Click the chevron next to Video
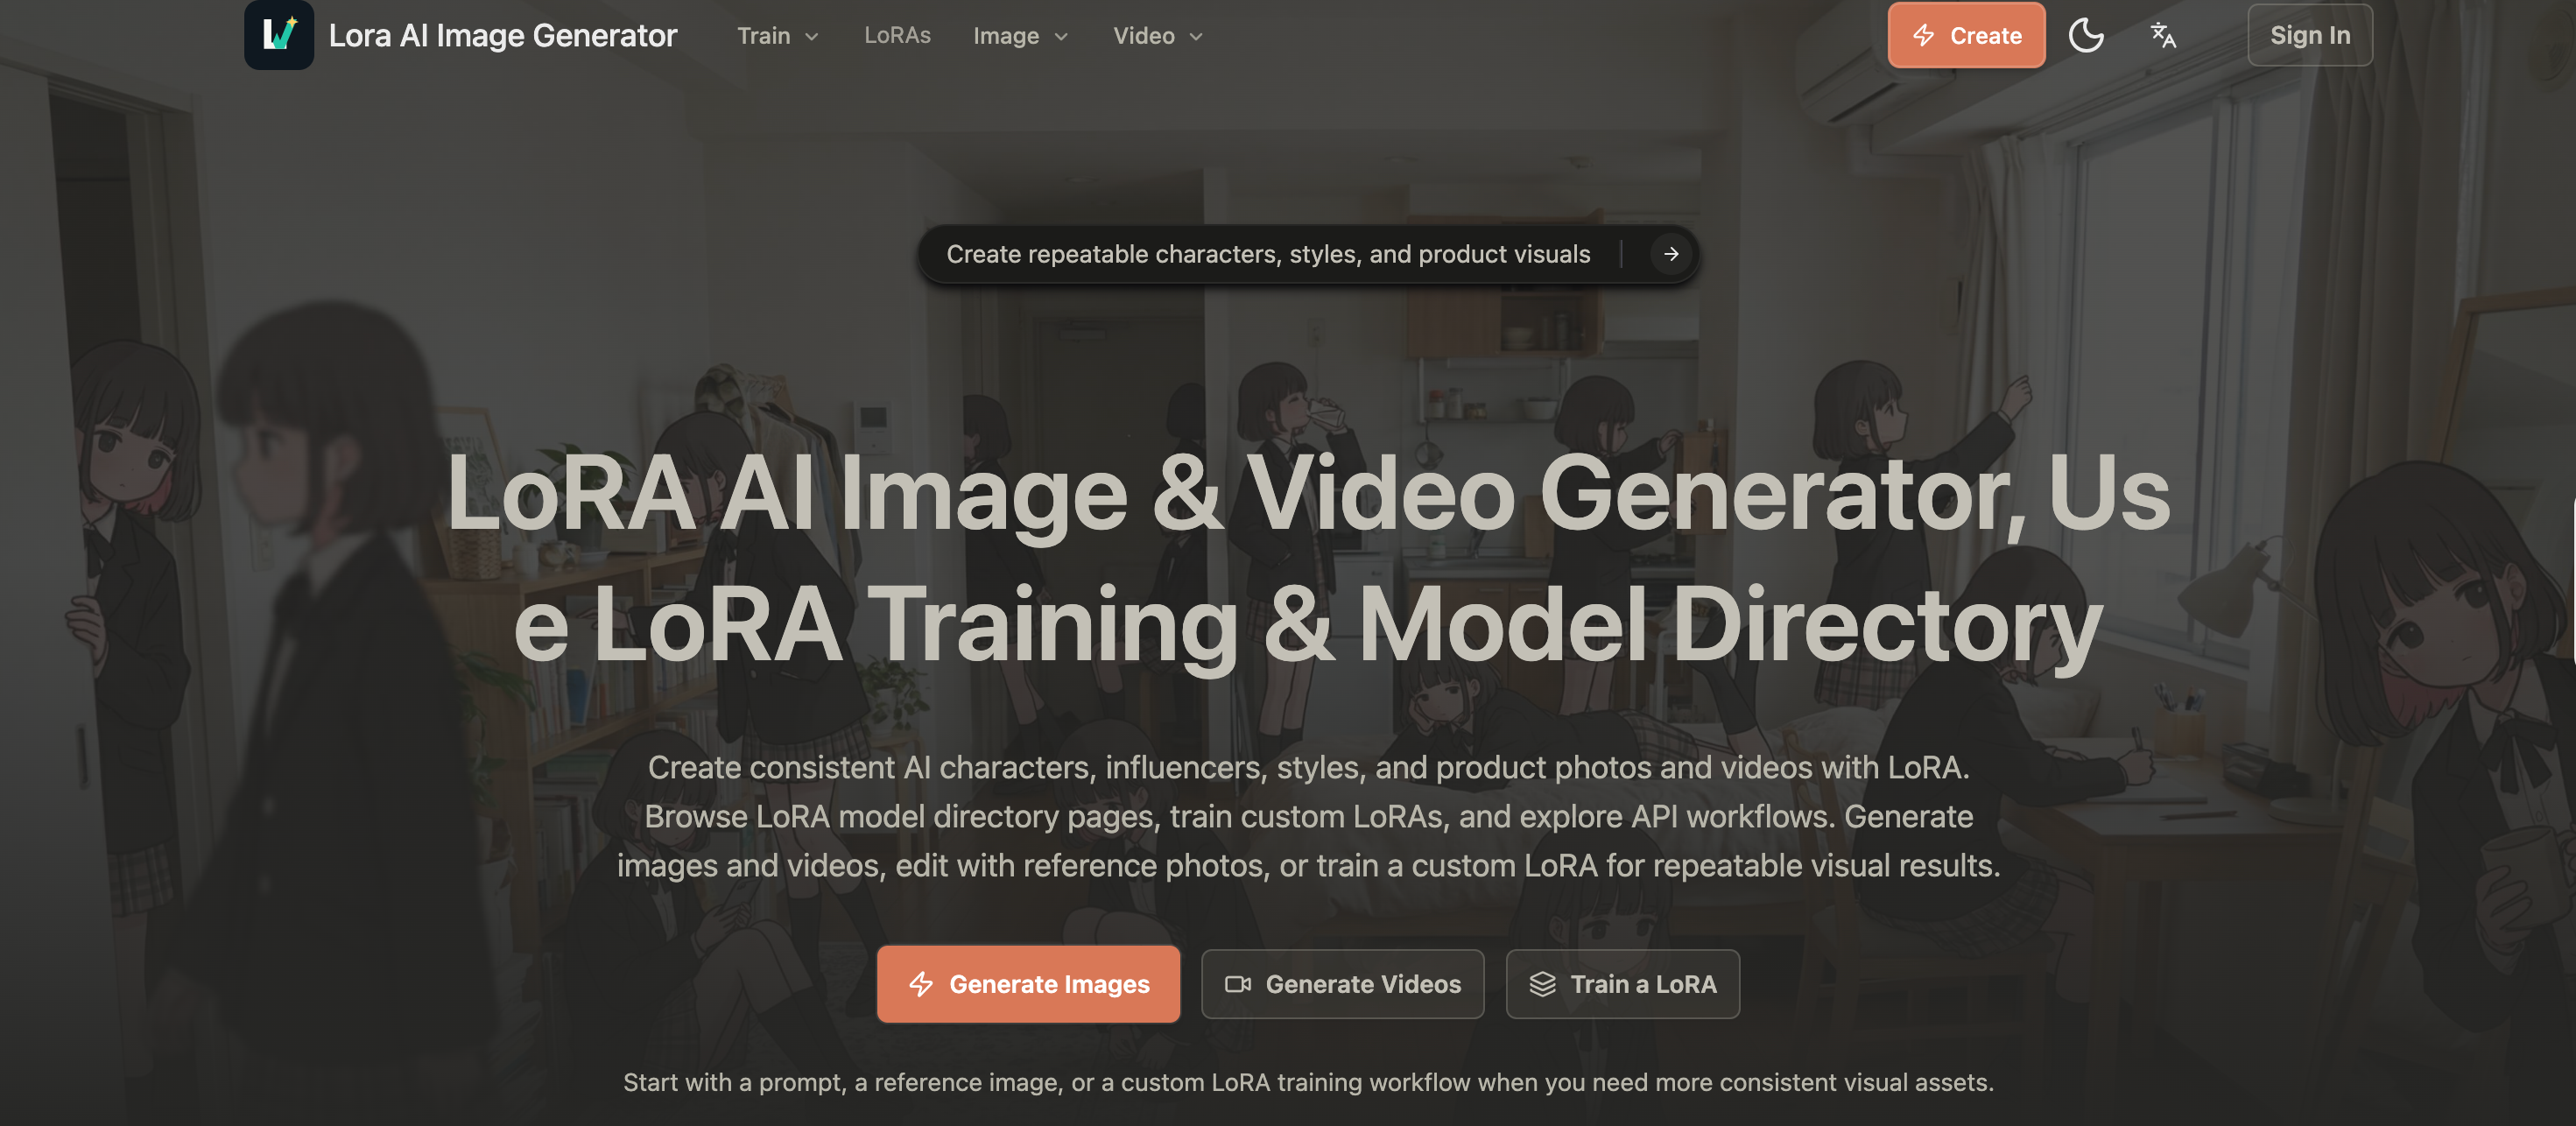This screenshot has width=2576, height=1126. (1196, 37)
